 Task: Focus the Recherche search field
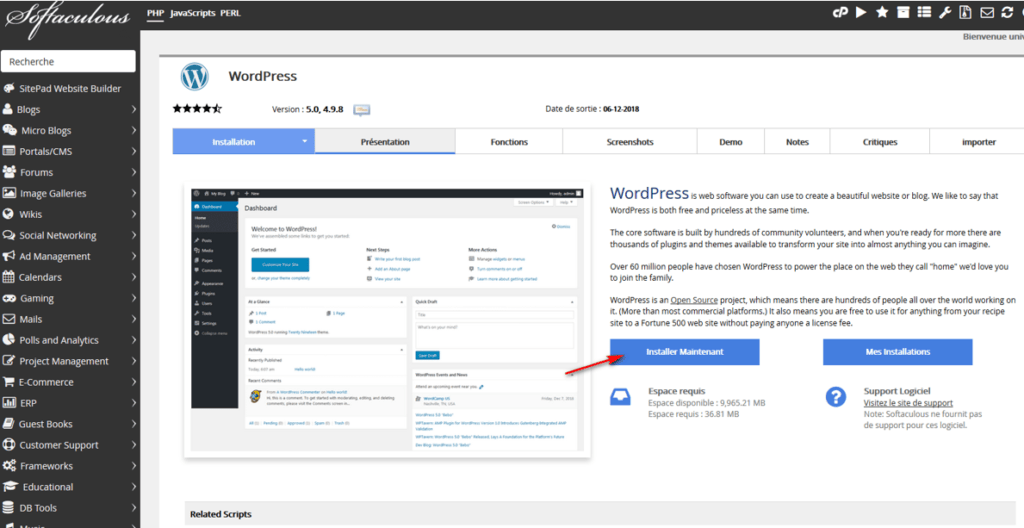tap(69, 61)
